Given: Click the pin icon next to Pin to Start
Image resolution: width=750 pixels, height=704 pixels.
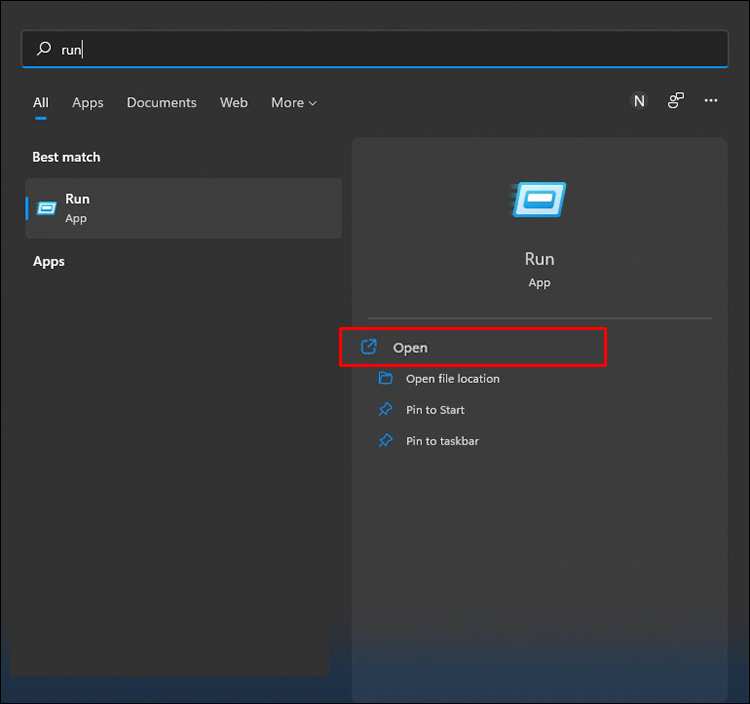Looking at the screenshot, I should pos(385,410).
